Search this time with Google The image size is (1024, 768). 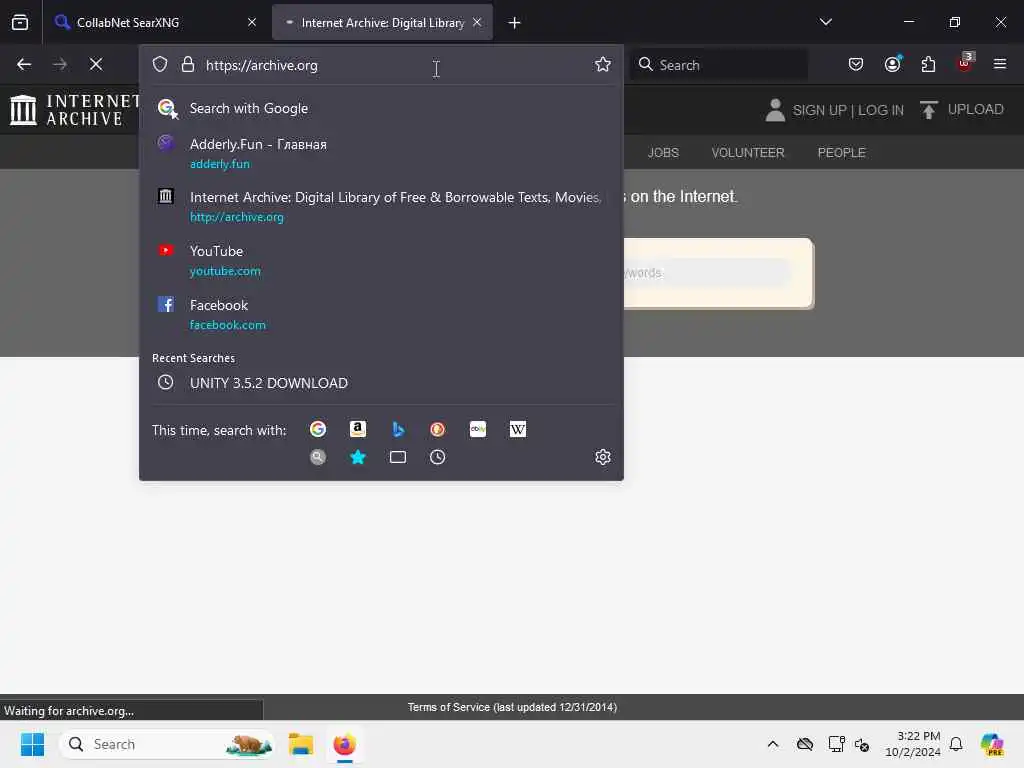318,429
